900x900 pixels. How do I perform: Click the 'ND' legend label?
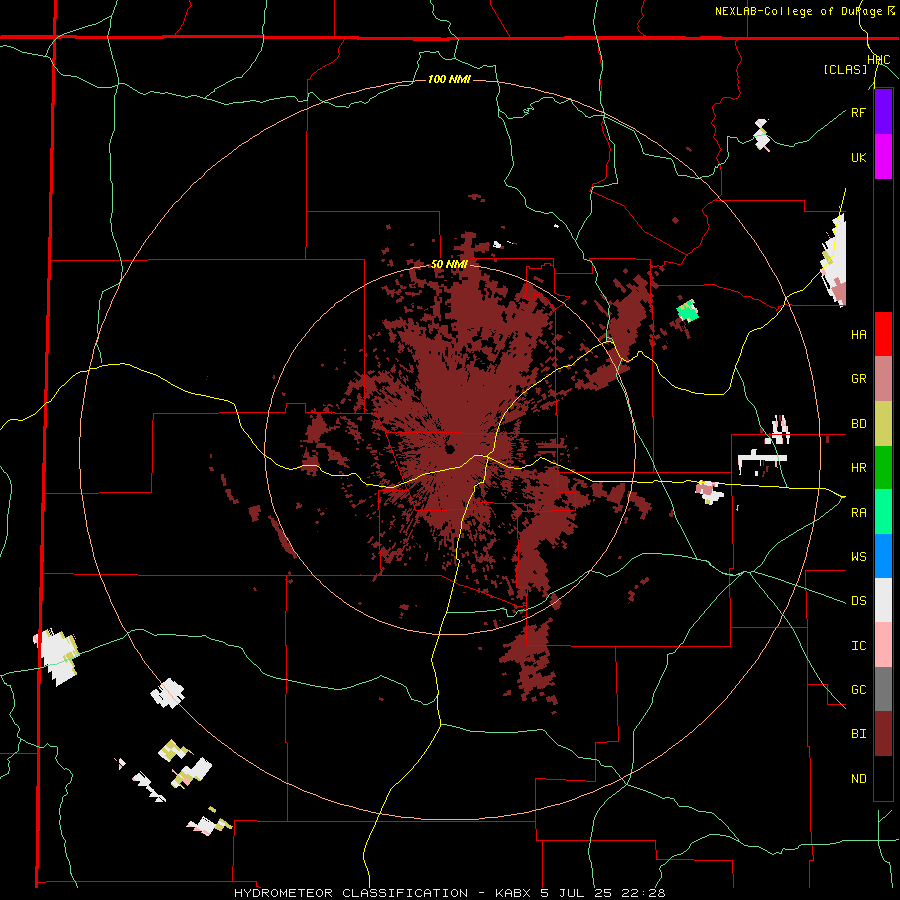pyautogui.click(x=858, y=779)
